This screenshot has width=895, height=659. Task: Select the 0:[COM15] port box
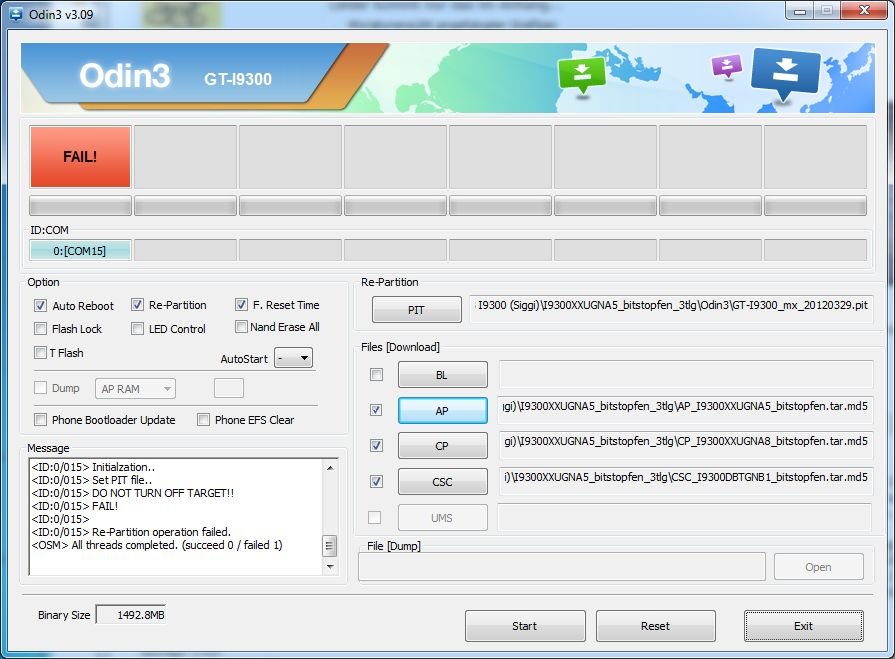(80, 250)
